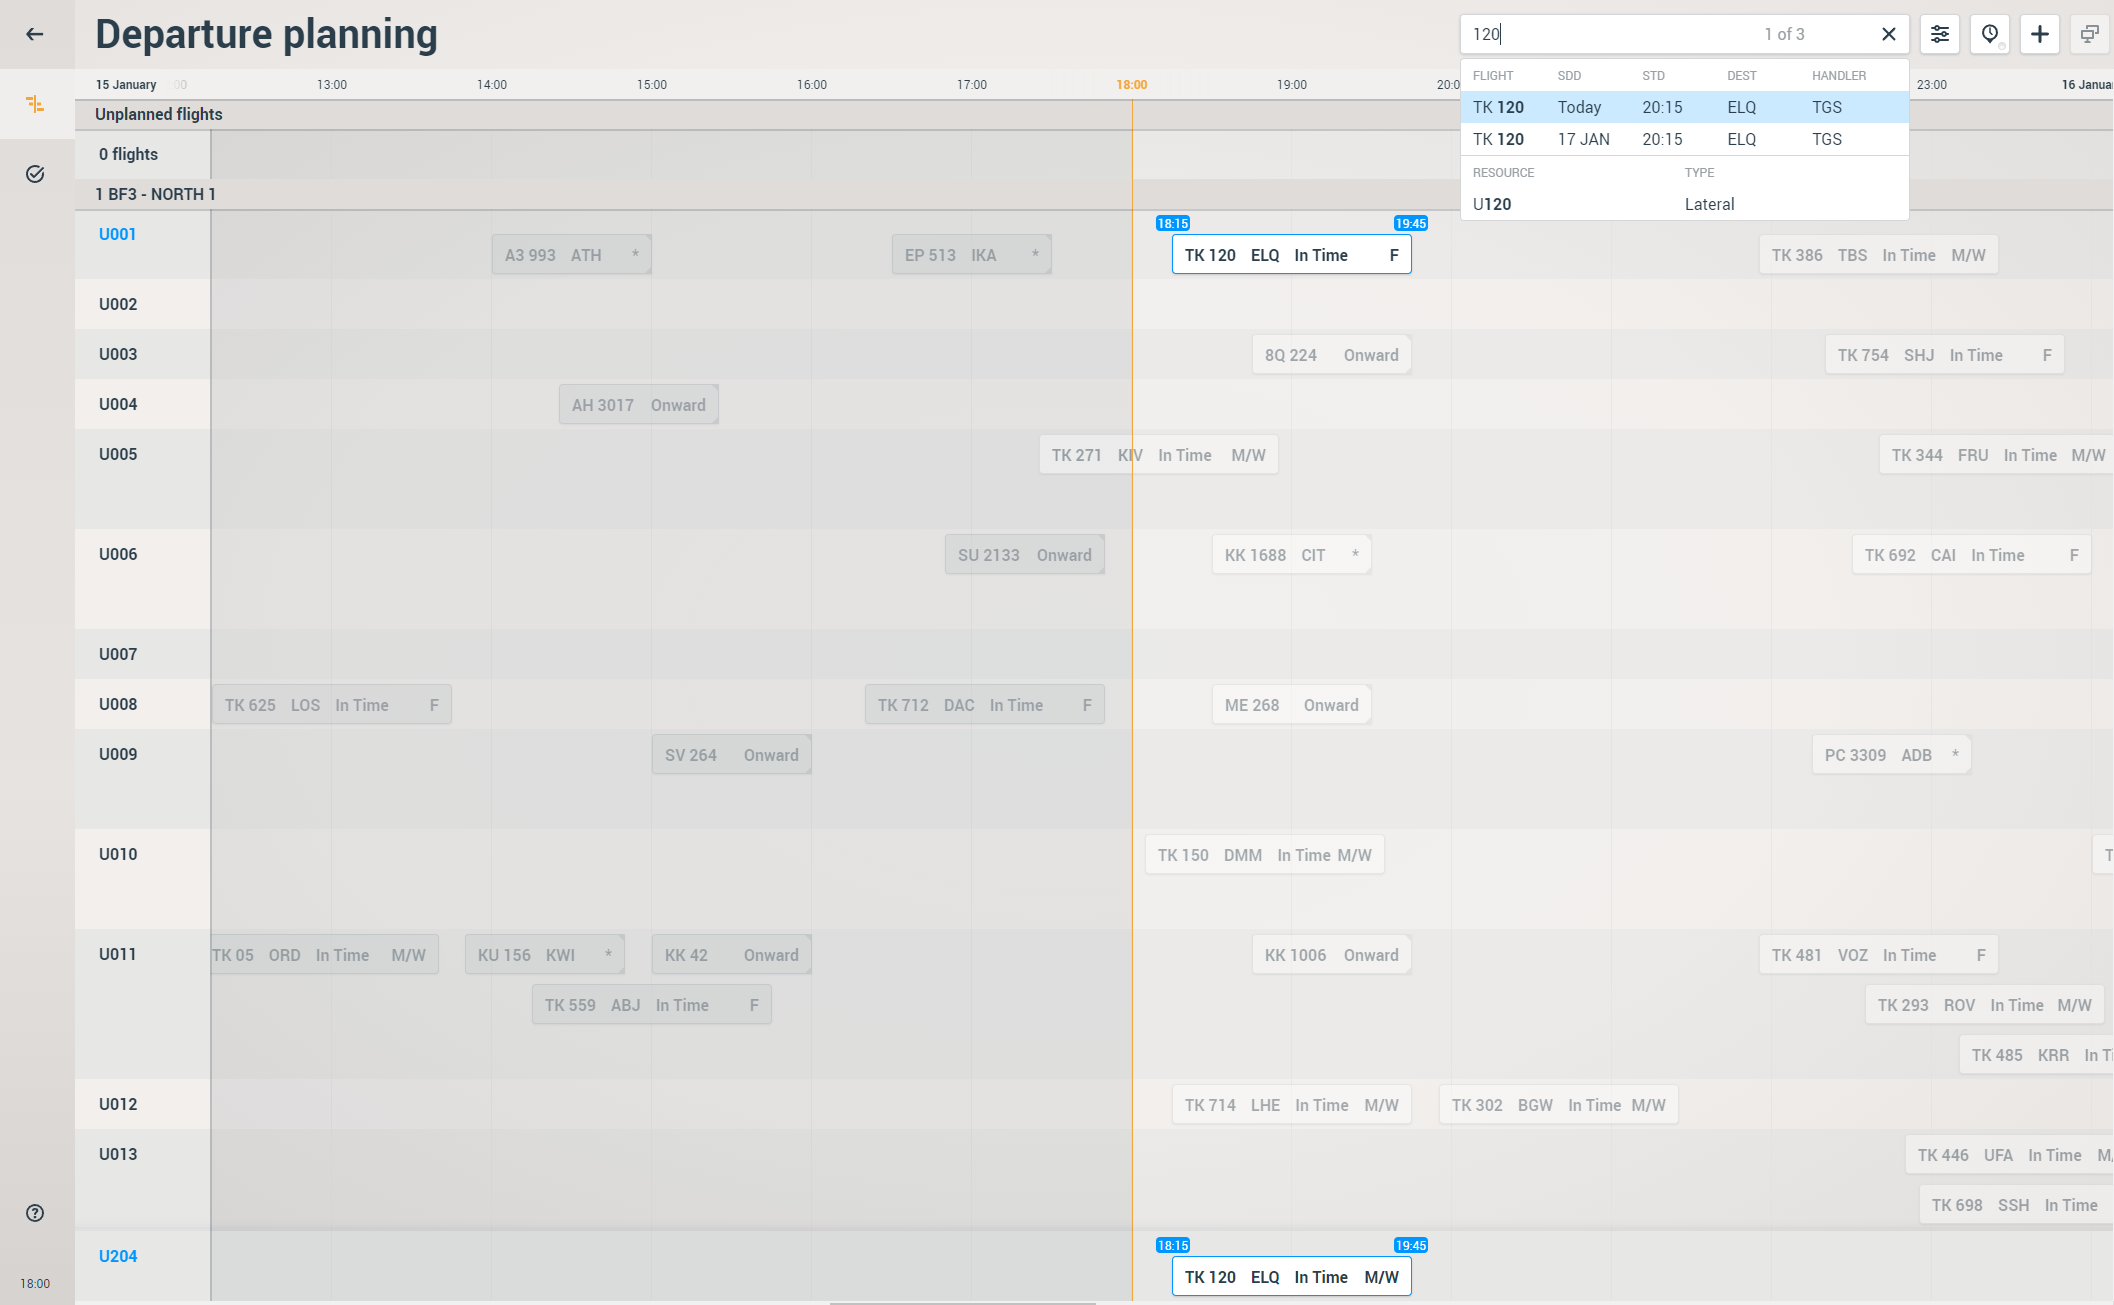Click the 18:00 current time marker
Image resolution: width=2114 pixels, height=1305 pixels.
click(x=1132, y=85)
